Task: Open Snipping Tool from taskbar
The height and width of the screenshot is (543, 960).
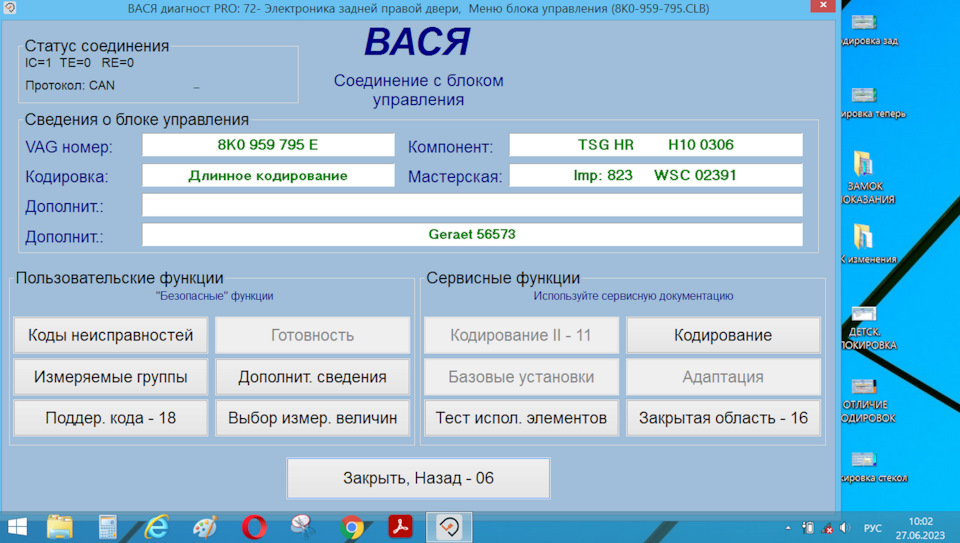Action: pos(302,527)
